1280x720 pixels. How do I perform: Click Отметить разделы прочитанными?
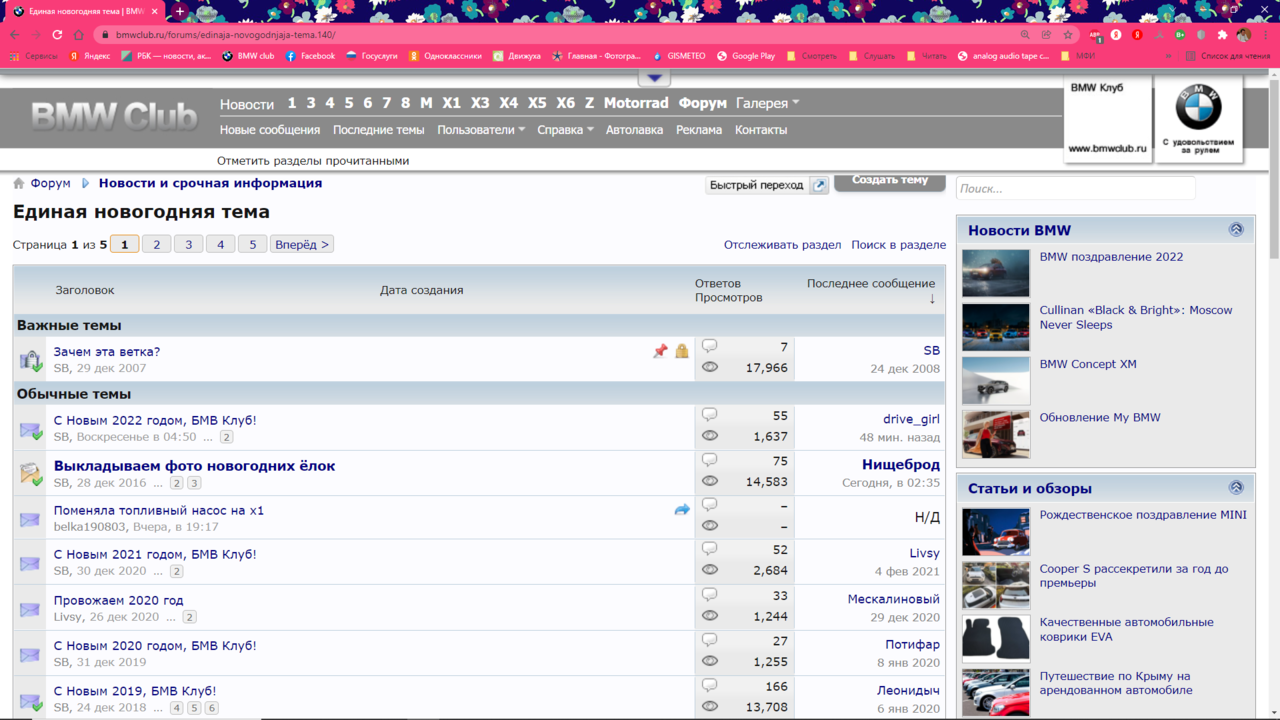tap(313, 160)
